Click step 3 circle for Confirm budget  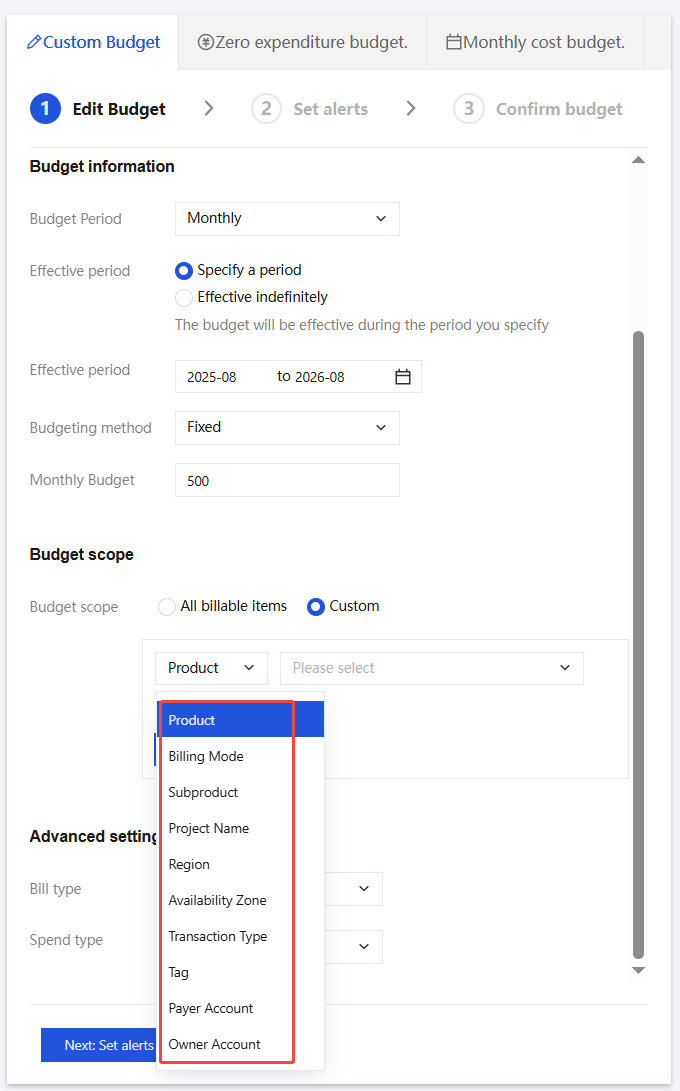pyautogui.click(x=469, y=109)
